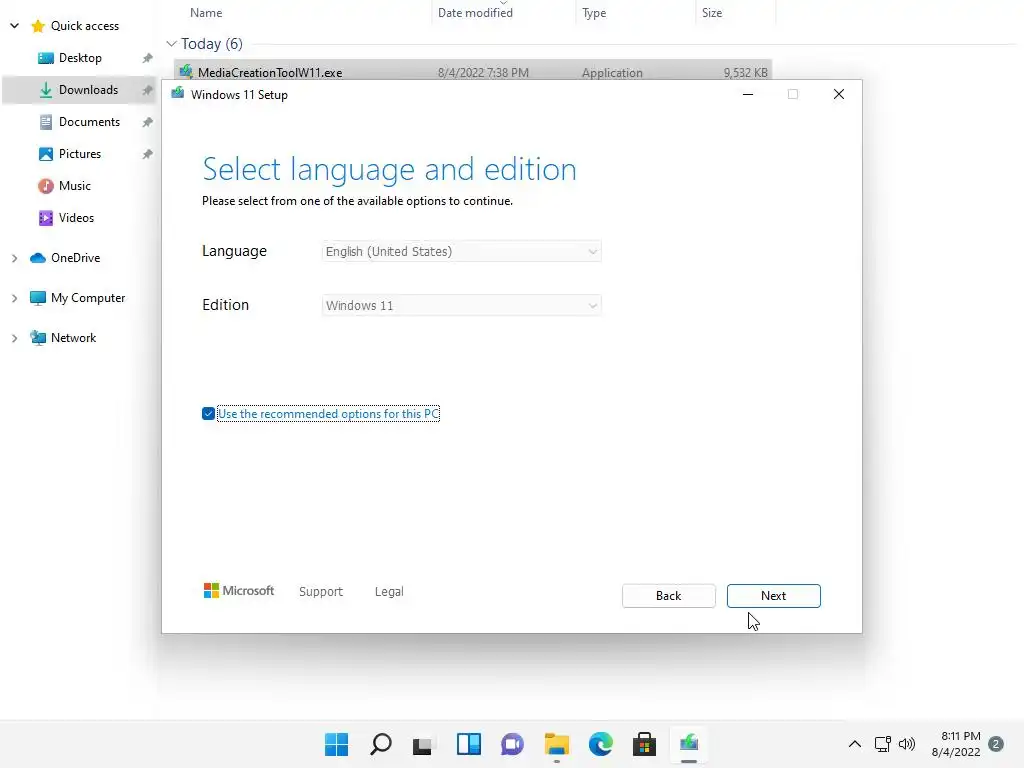
Task: Open the Windows Start menu
Action: (336, 744)
